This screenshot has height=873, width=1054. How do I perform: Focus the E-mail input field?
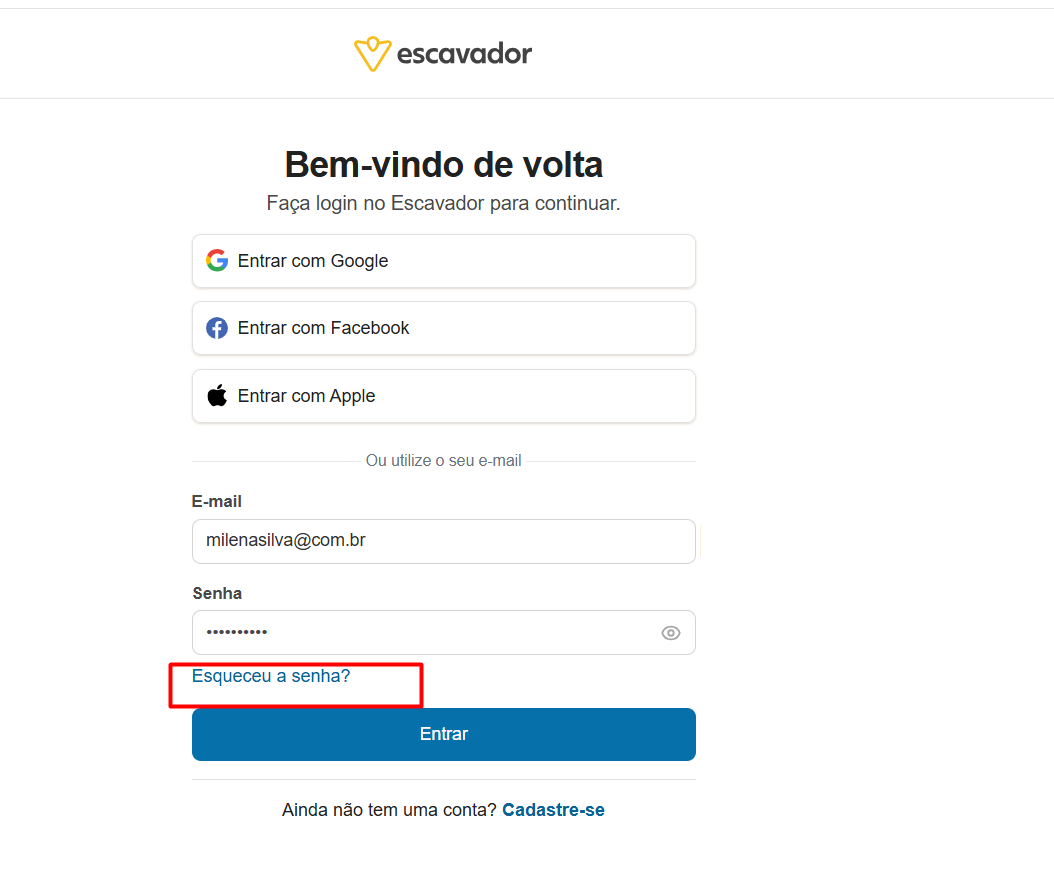[444, 541]
